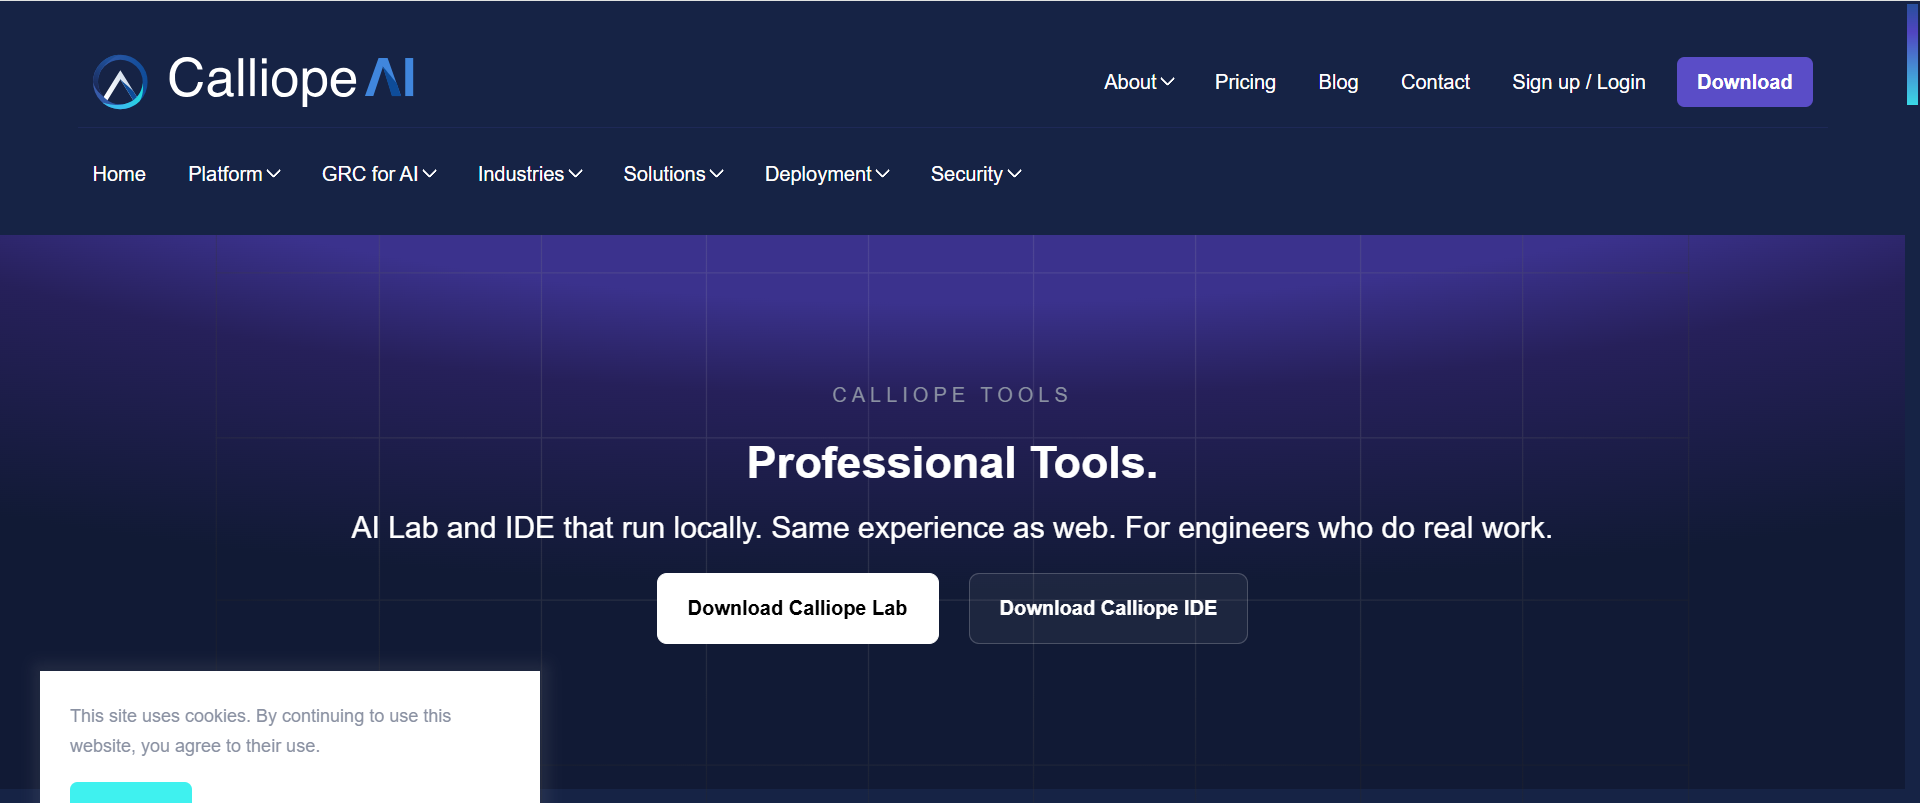Viewport: 1920px width, 803px height.
Task: Click the Calliope AI wordmark
Action: [x=291, y=78]
